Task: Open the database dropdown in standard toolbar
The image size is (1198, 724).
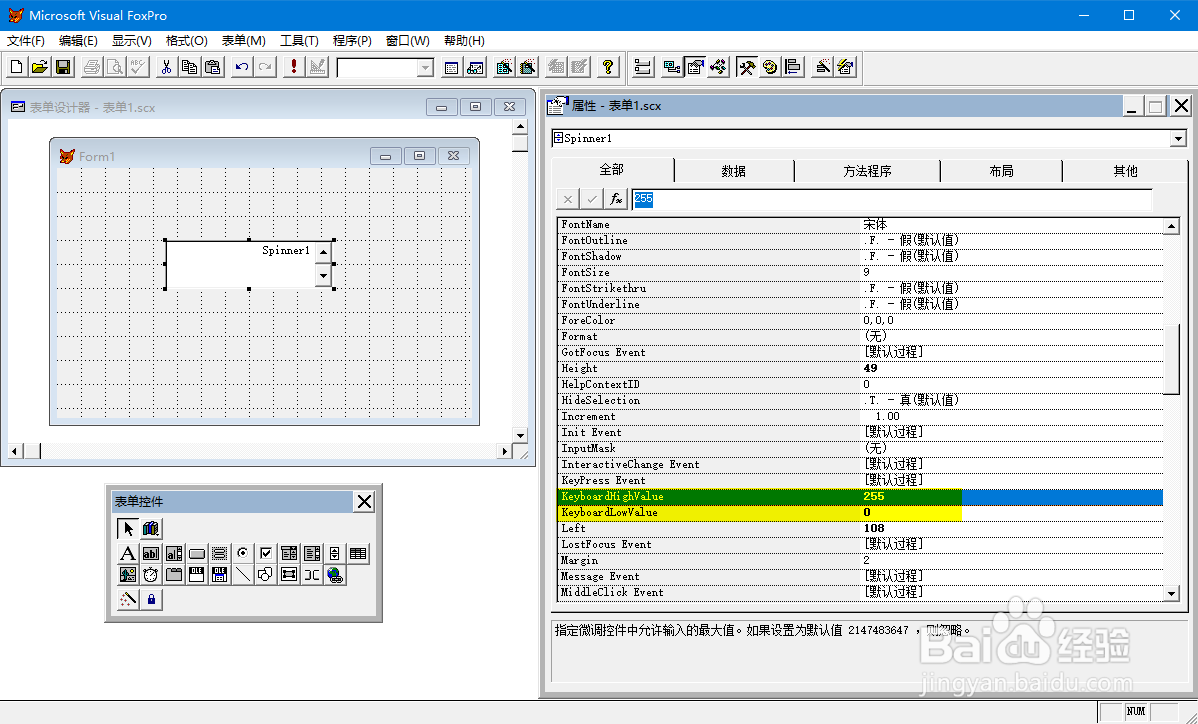Action: 426,68
